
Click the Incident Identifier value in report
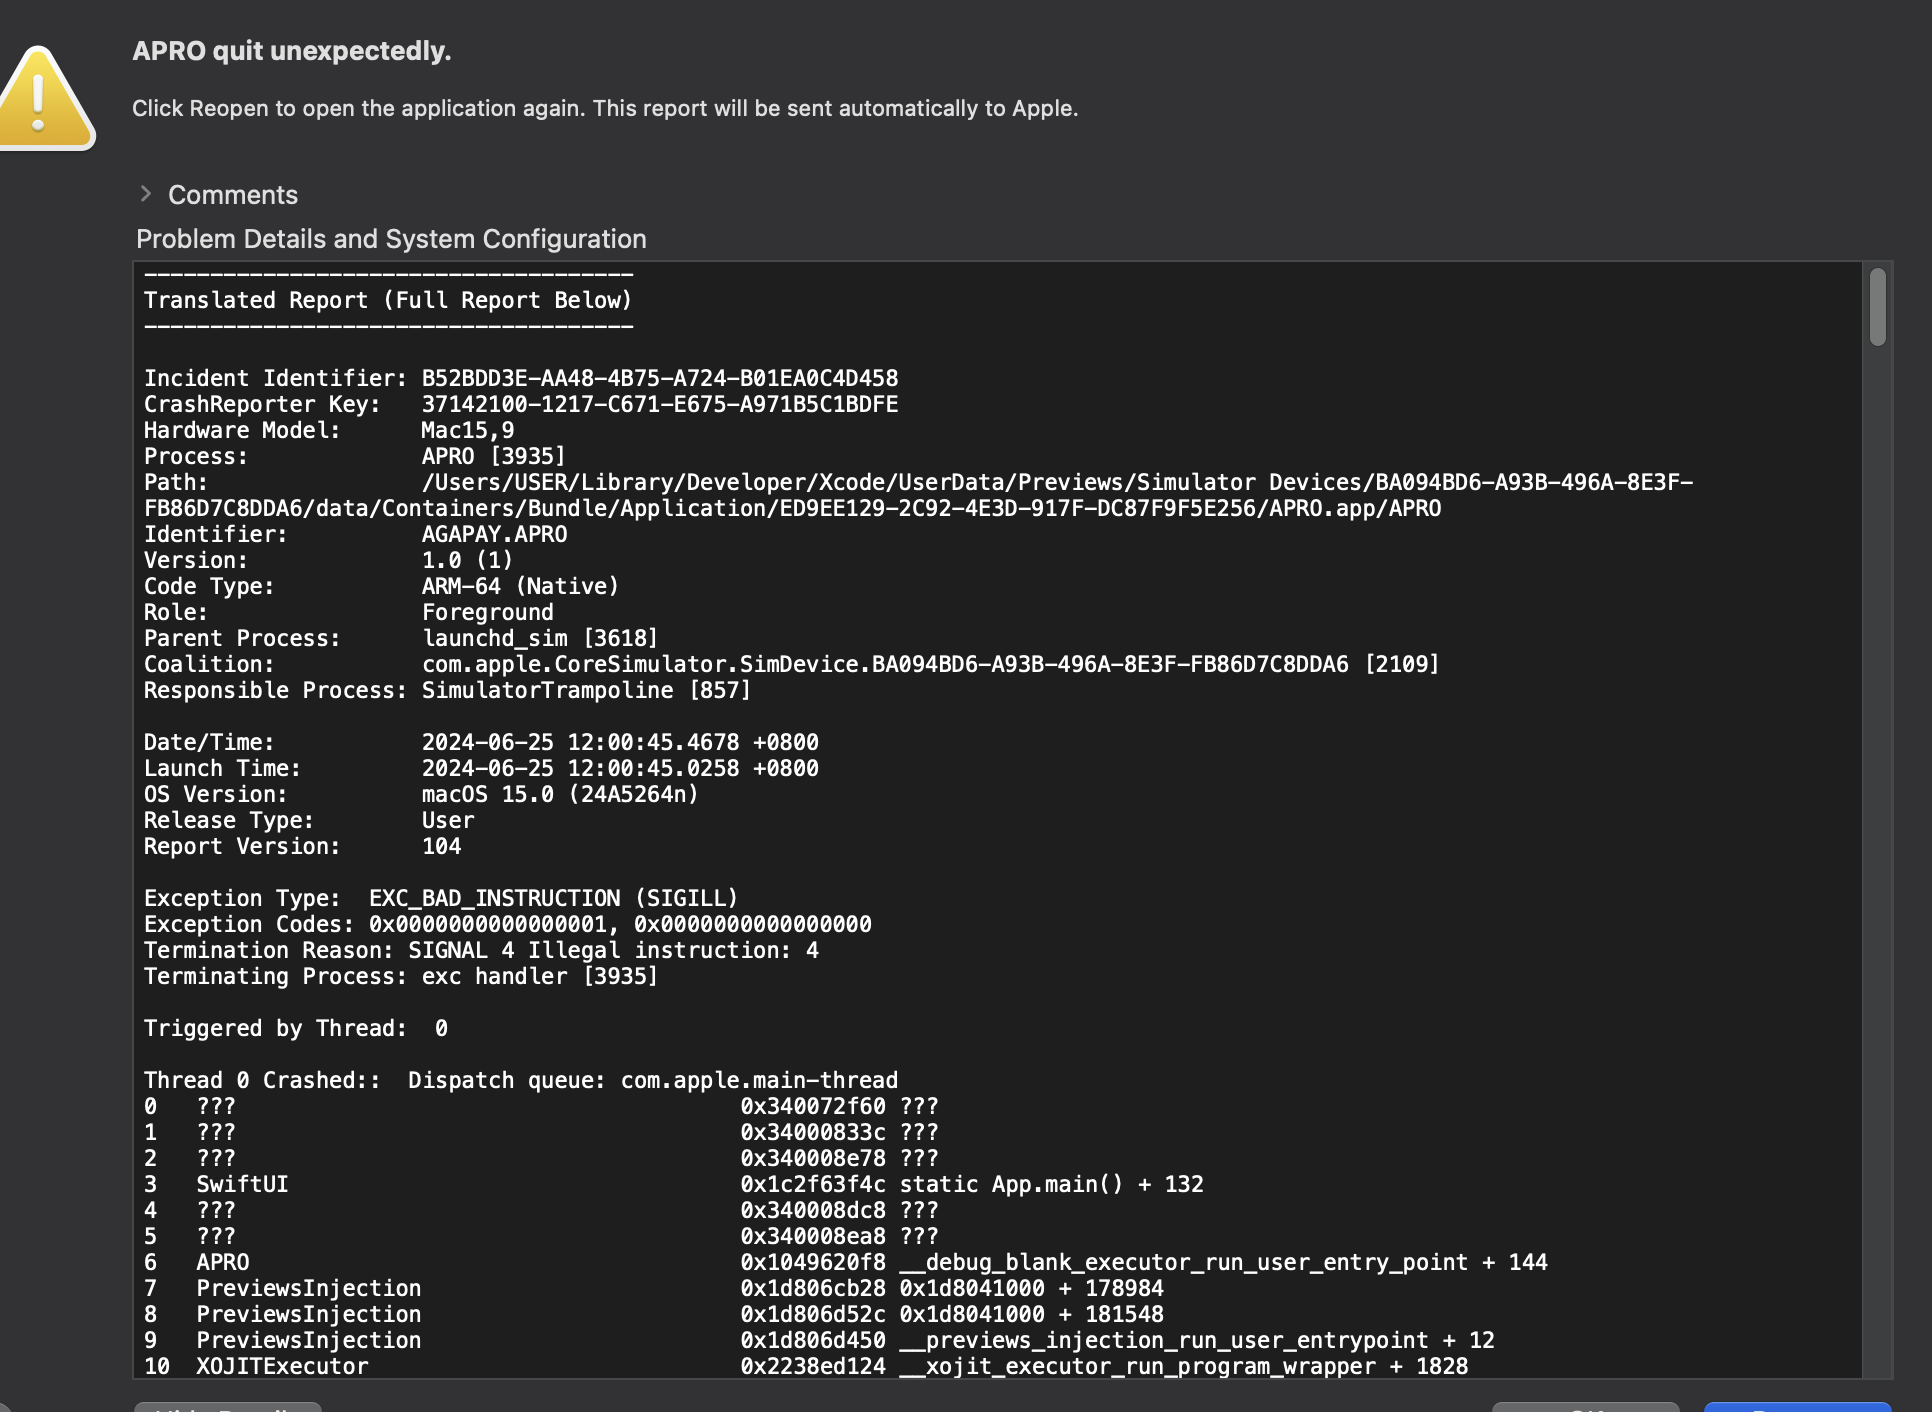click(659, 378)
